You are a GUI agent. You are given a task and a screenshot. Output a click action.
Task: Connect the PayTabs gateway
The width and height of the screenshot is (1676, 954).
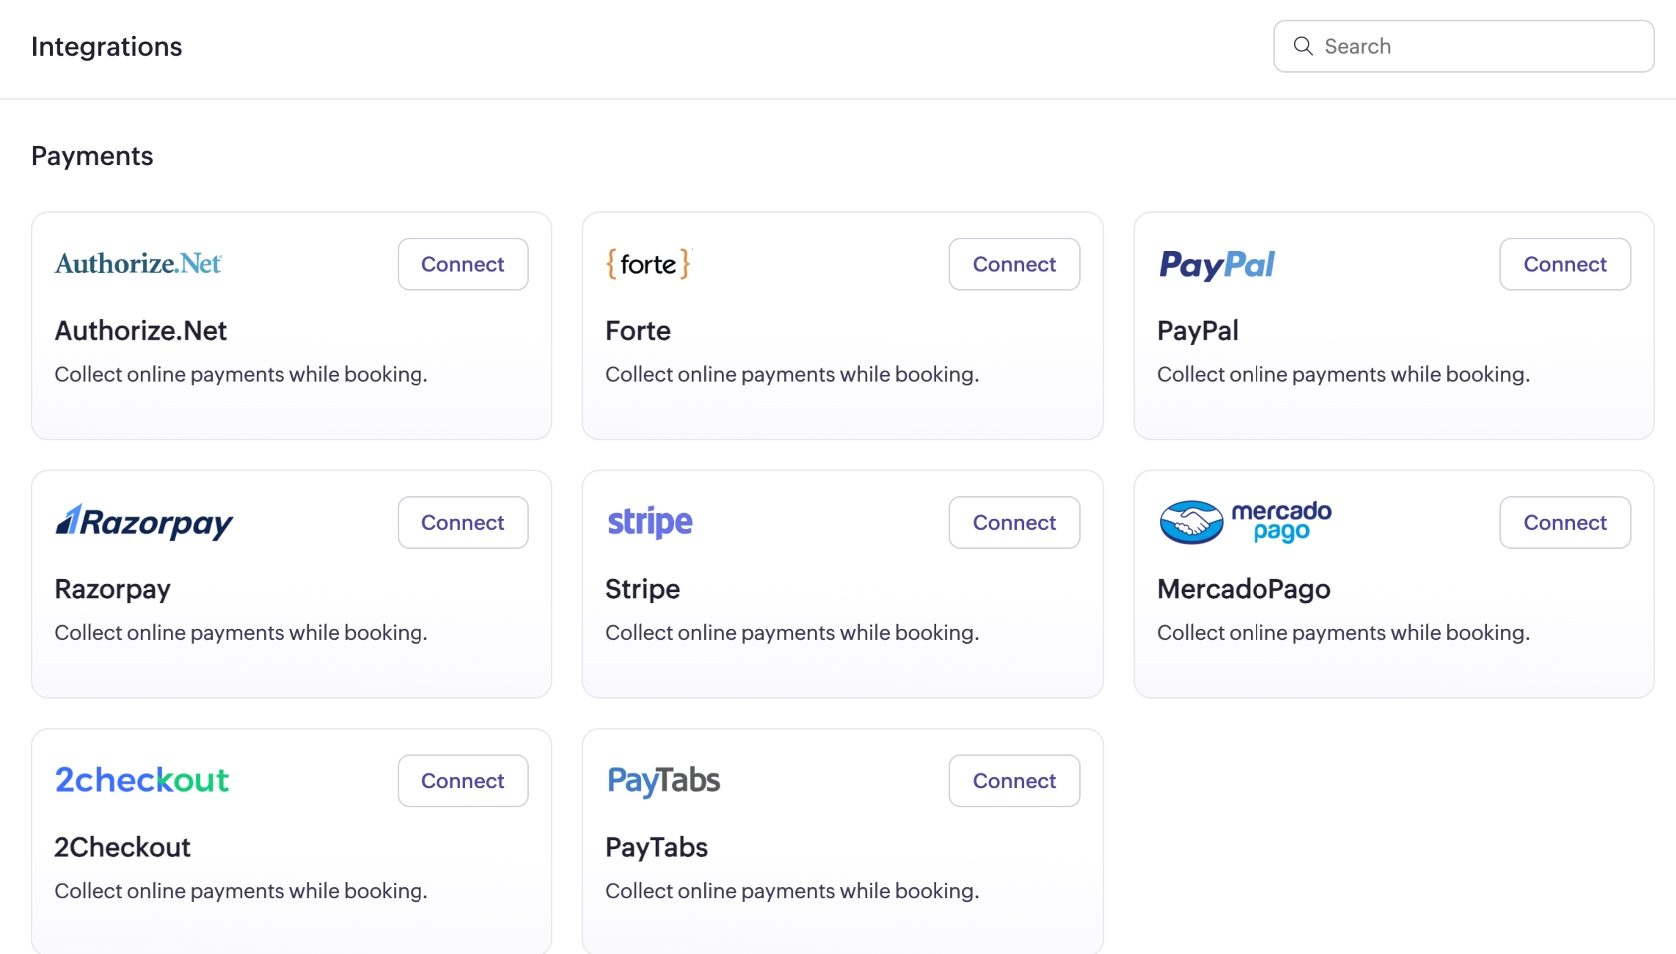(1013, 780)
